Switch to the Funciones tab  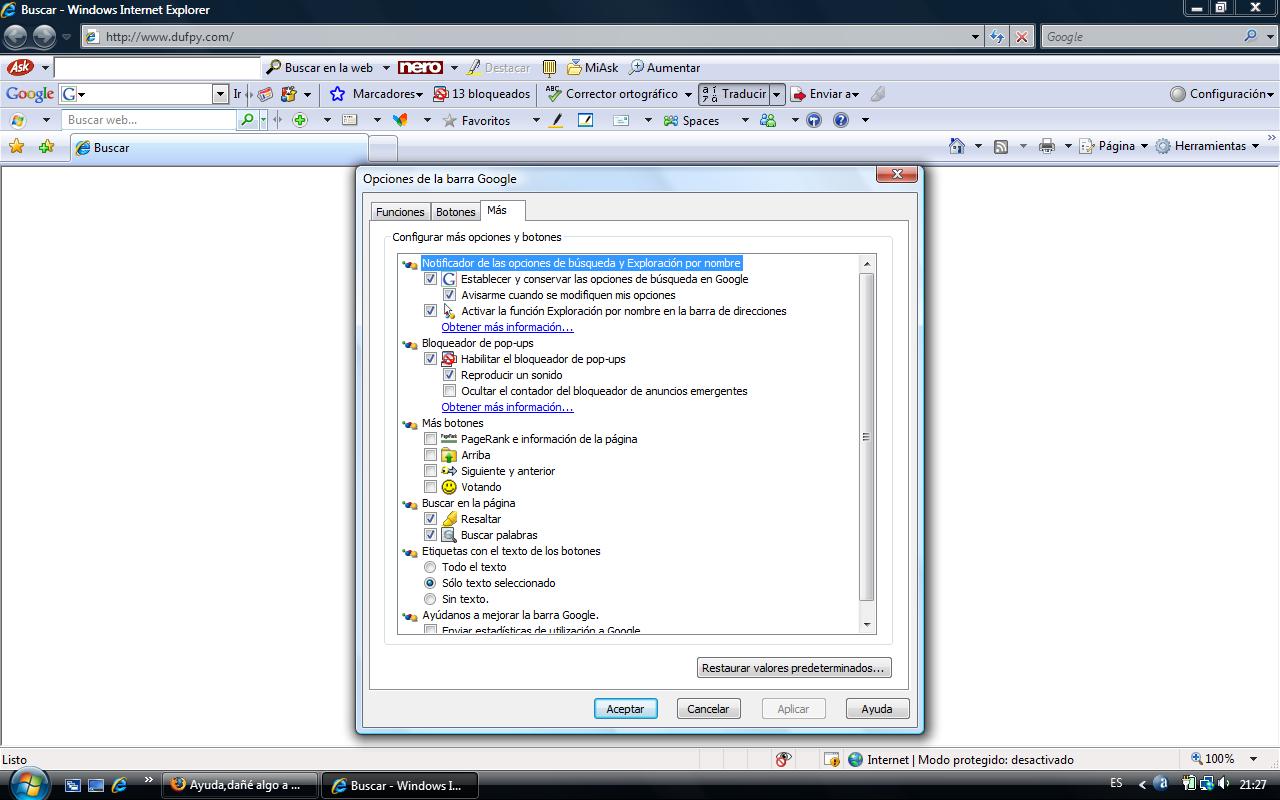click(400, 212)
